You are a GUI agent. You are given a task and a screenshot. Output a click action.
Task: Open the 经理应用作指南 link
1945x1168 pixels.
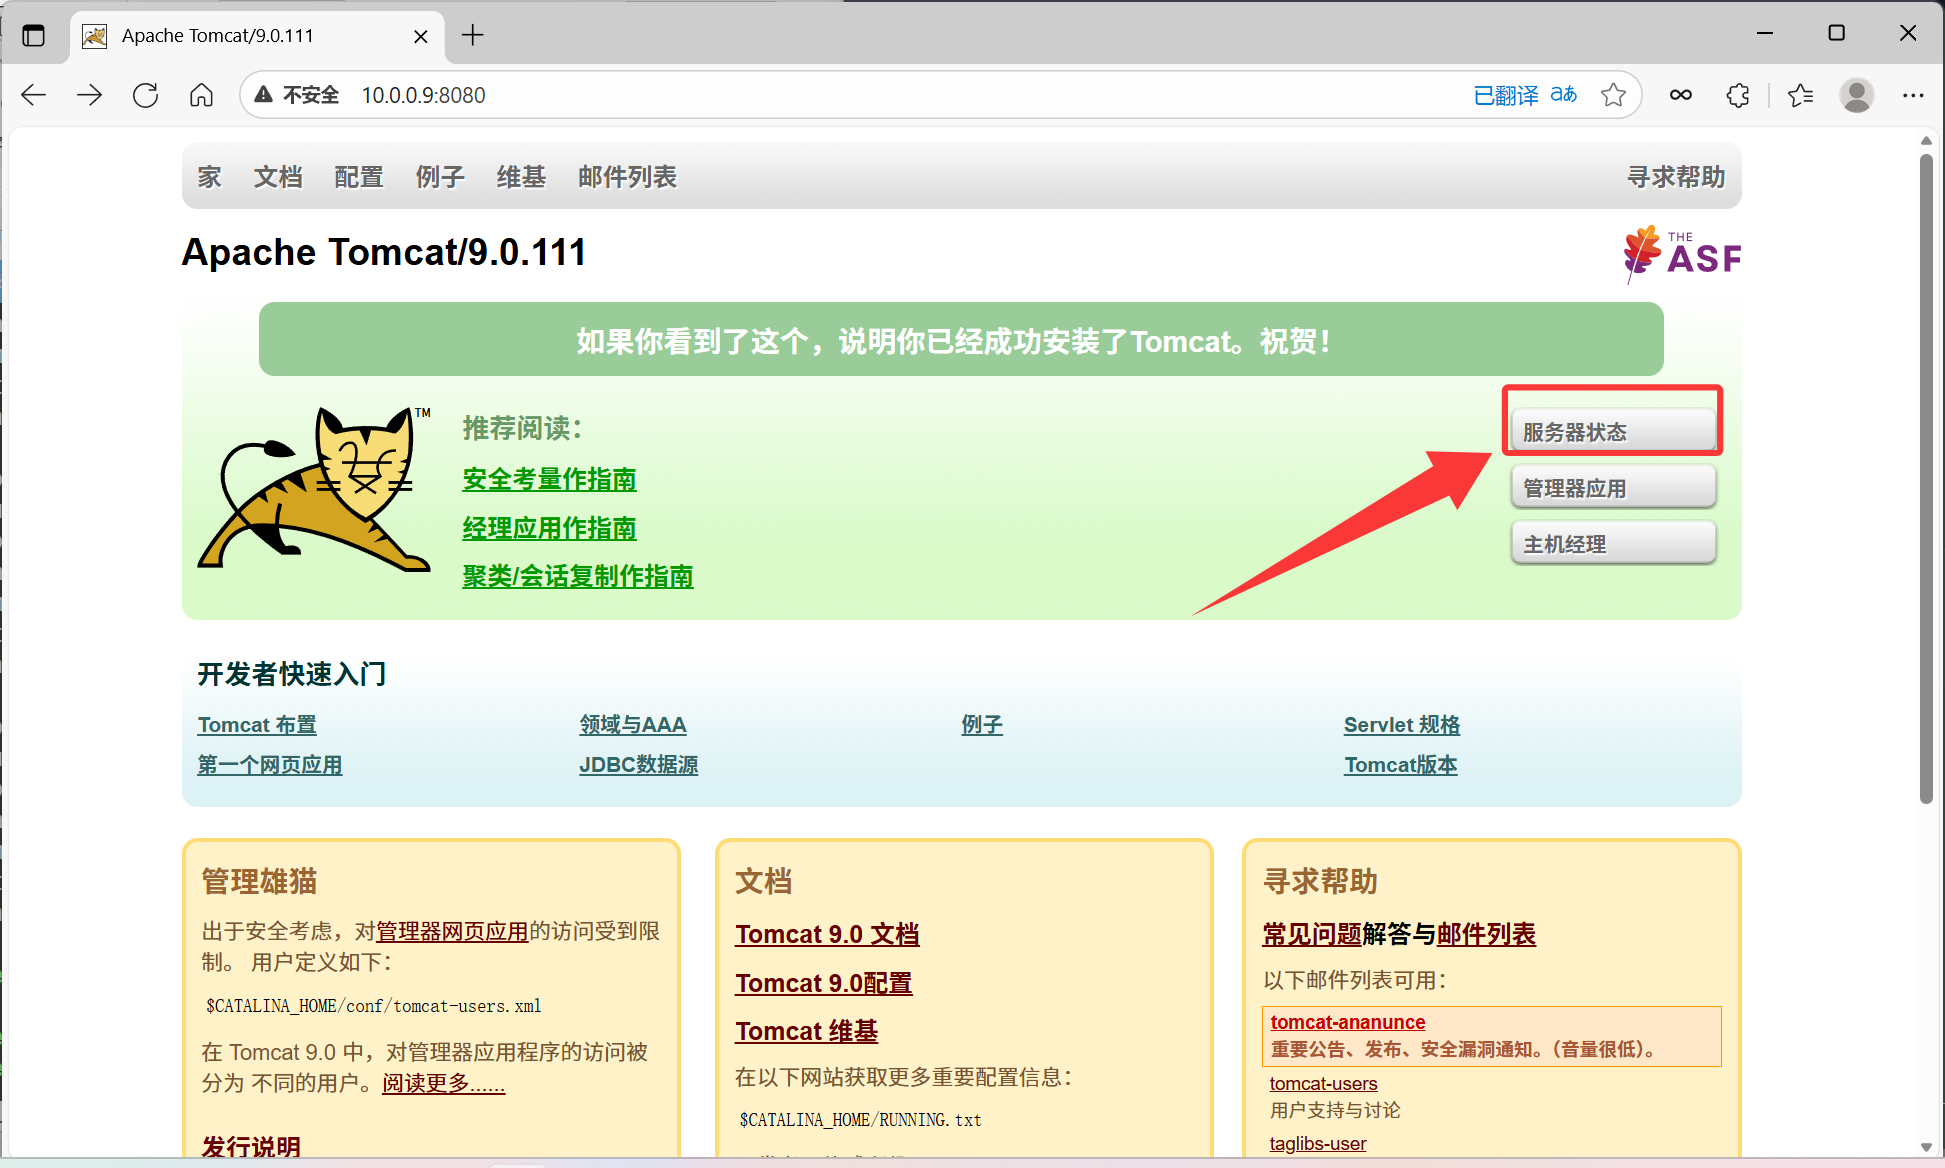point(549,528)
